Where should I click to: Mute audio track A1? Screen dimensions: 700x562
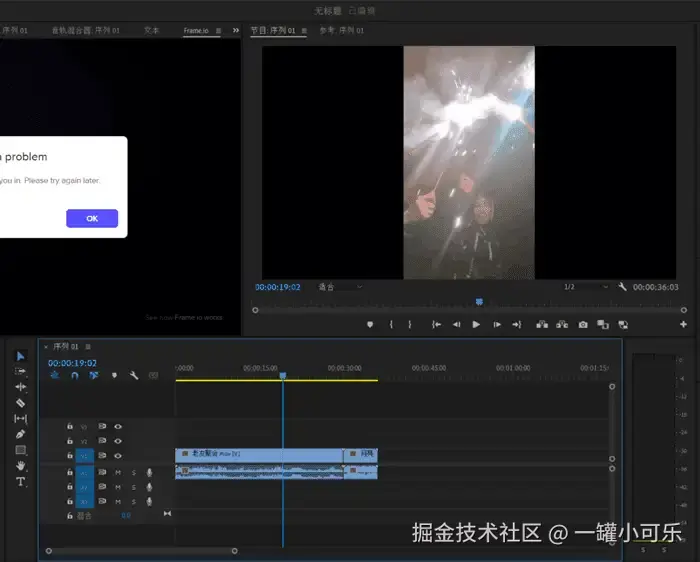118,472
